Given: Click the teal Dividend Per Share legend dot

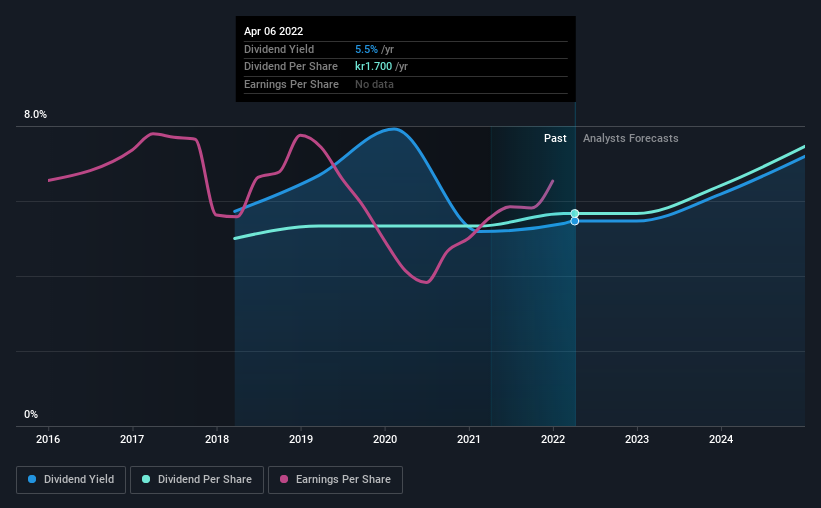Looking at the screenshot, I should [146, 479].
